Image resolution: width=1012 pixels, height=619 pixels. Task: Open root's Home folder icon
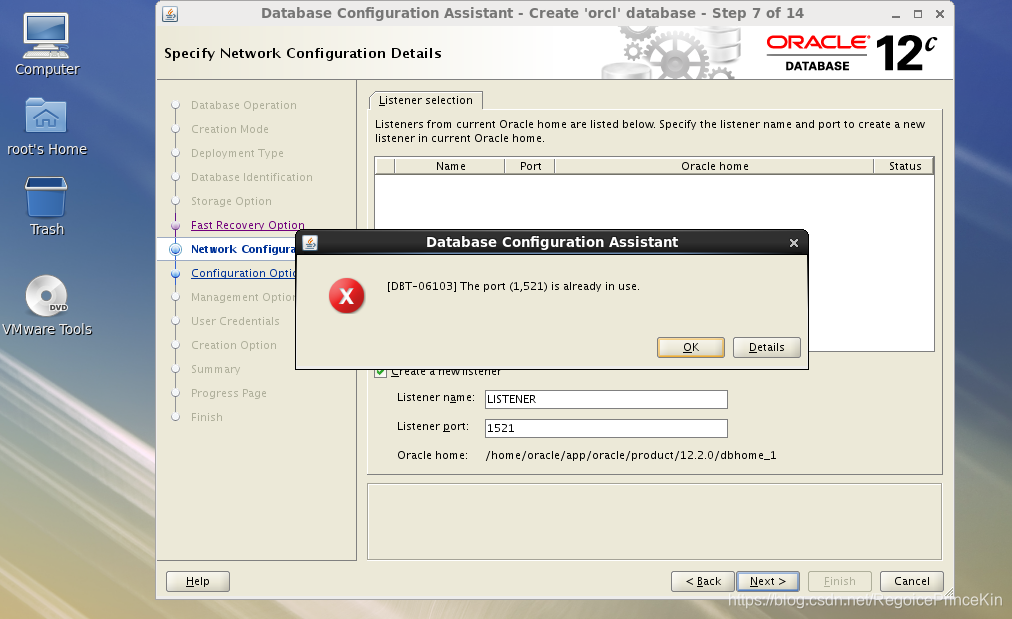(46, 127)
